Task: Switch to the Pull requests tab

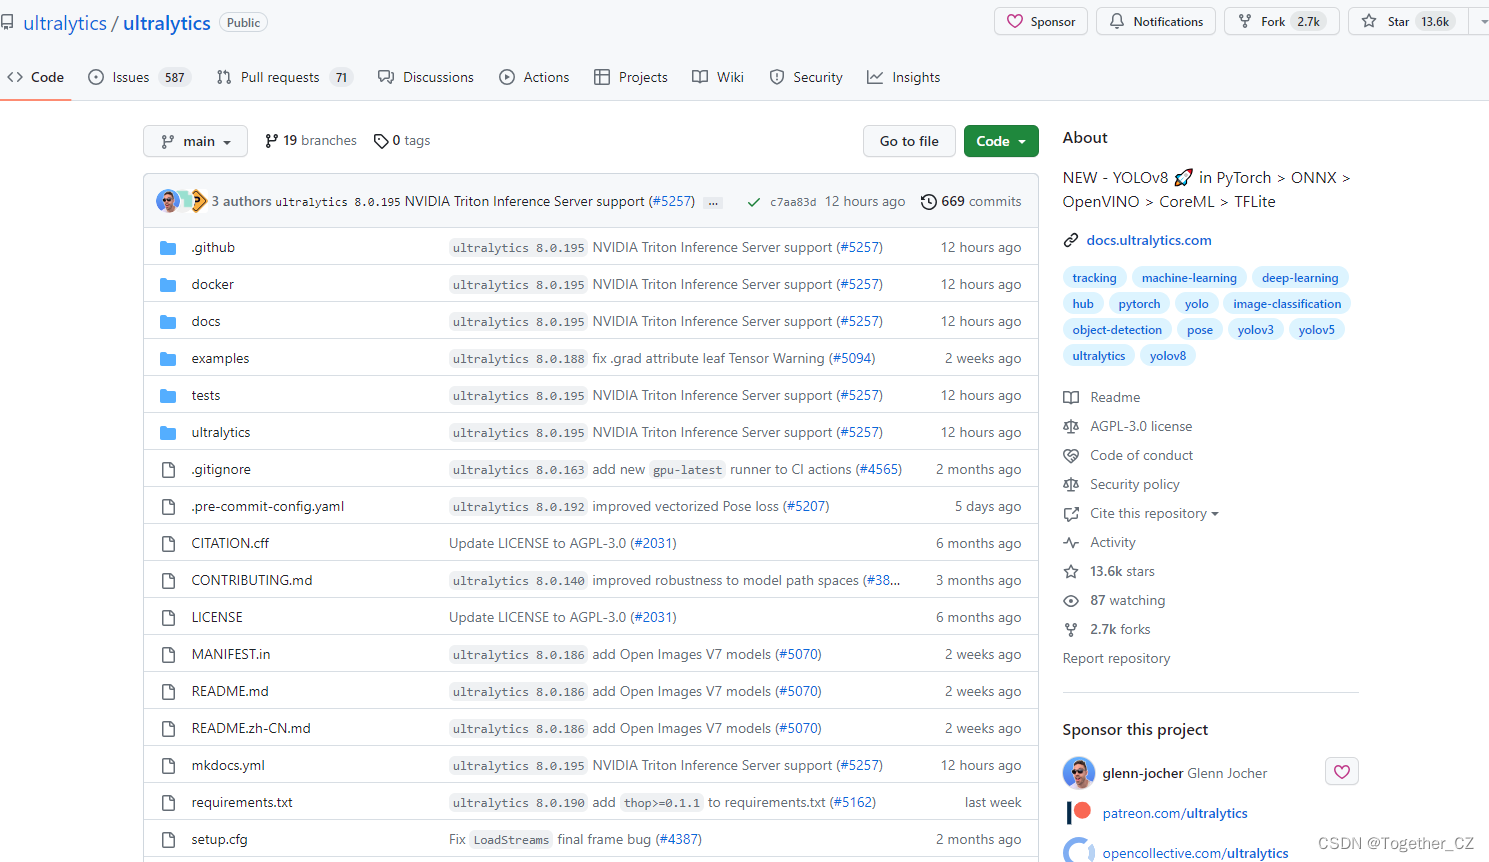Action: click(284, 77)
